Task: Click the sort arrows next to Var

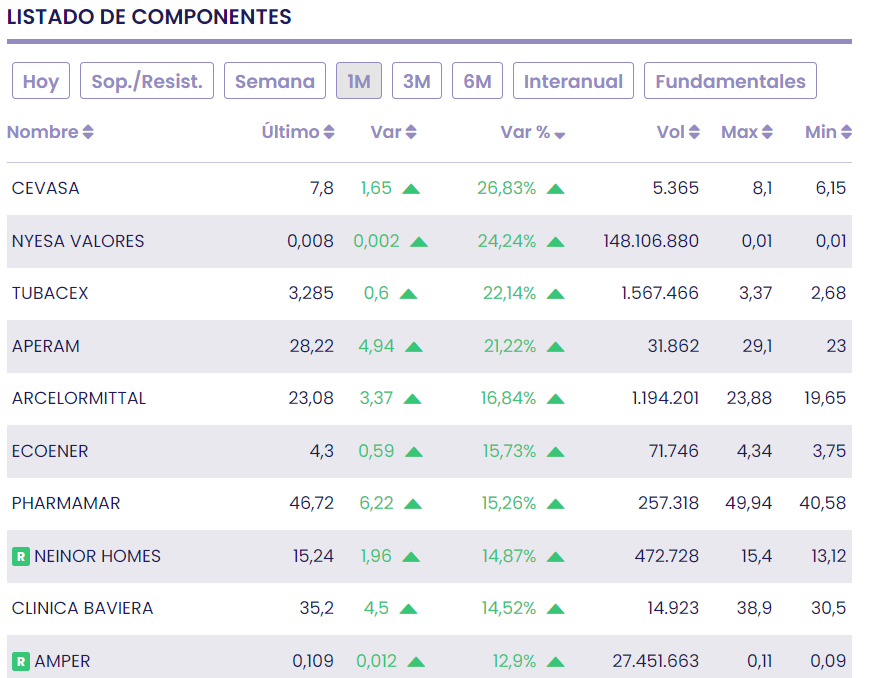Action: 411,133
